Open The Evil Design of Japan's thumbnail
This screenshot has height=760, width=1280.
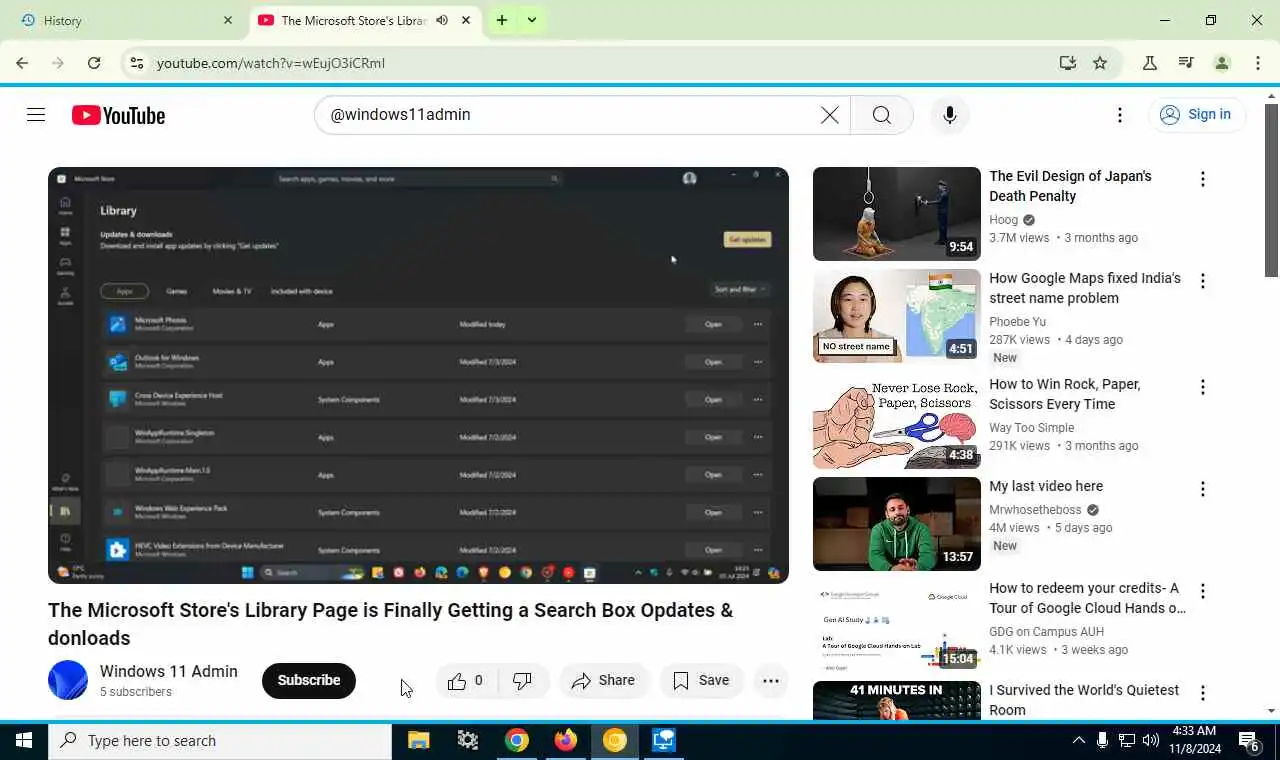point(897,214)
